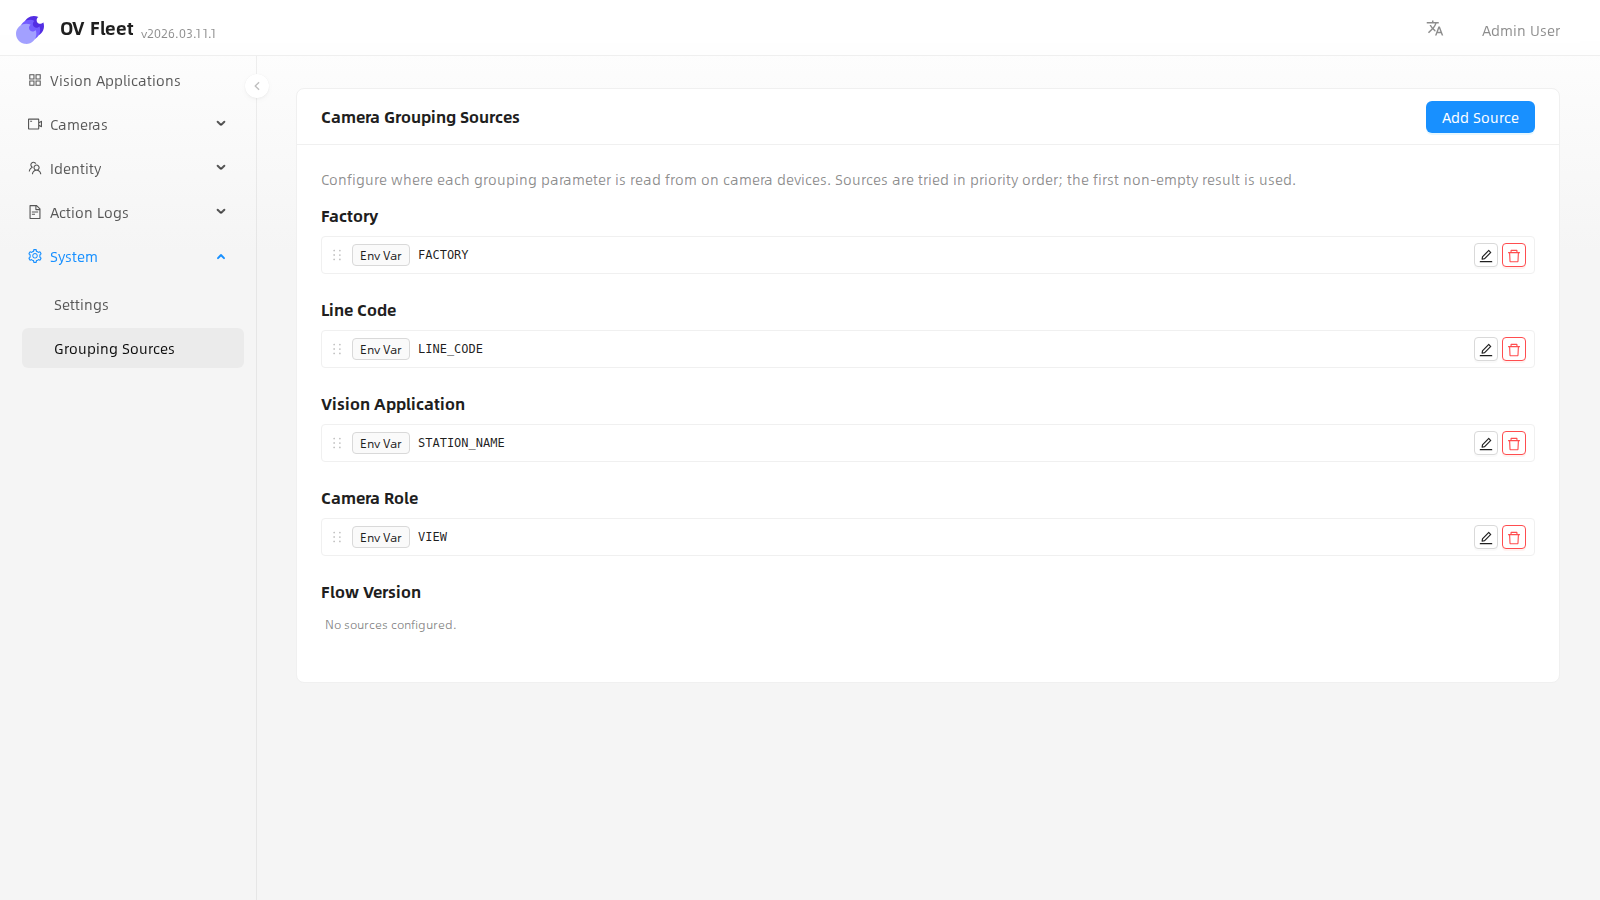Viewport: 1600px width, 900px height.
Task: Click the Camera Grouping Sources heading
Action: pyautogui.click(x=420, y=117)
